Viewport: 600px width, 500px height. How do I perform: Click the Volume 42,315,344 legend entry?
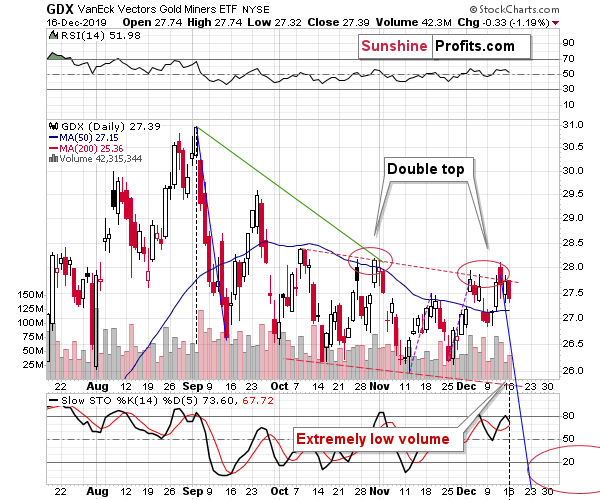click(100, 158)
